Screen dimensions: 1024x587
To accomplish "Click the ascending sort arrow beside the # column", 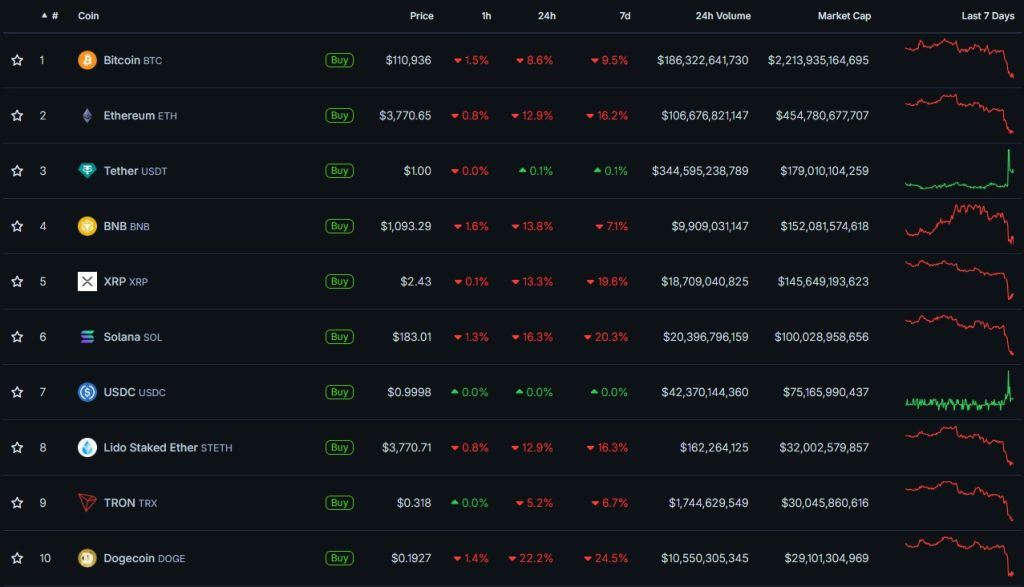I will pos(43,16).
